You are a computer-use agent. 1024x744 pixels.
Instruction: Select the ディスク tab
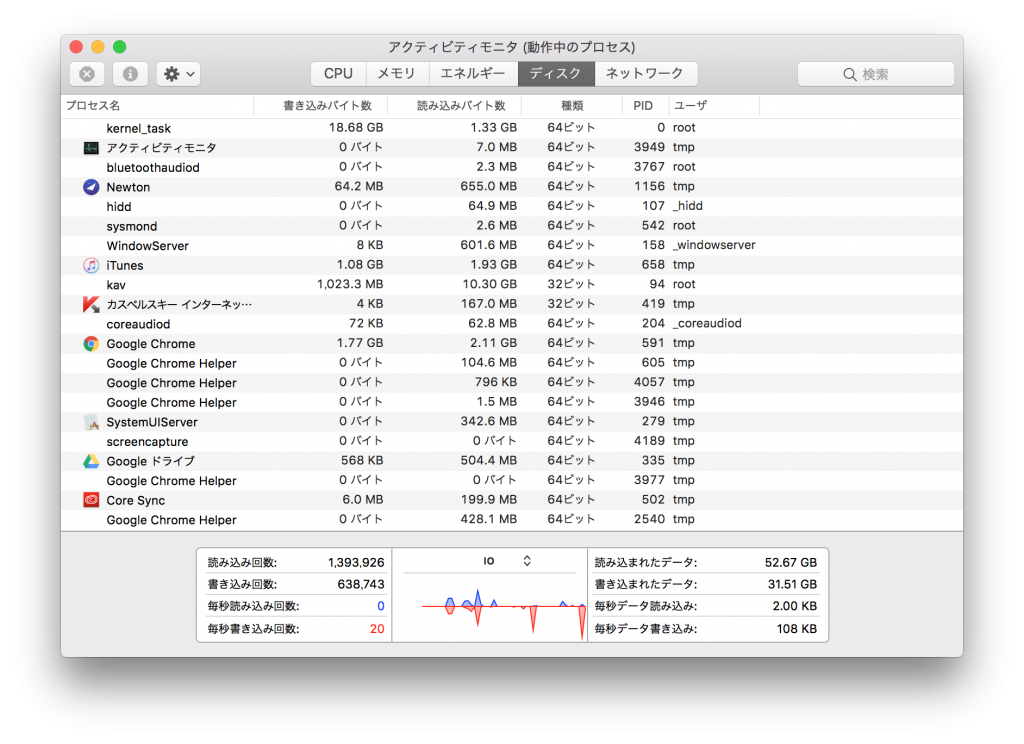(556, 74)
